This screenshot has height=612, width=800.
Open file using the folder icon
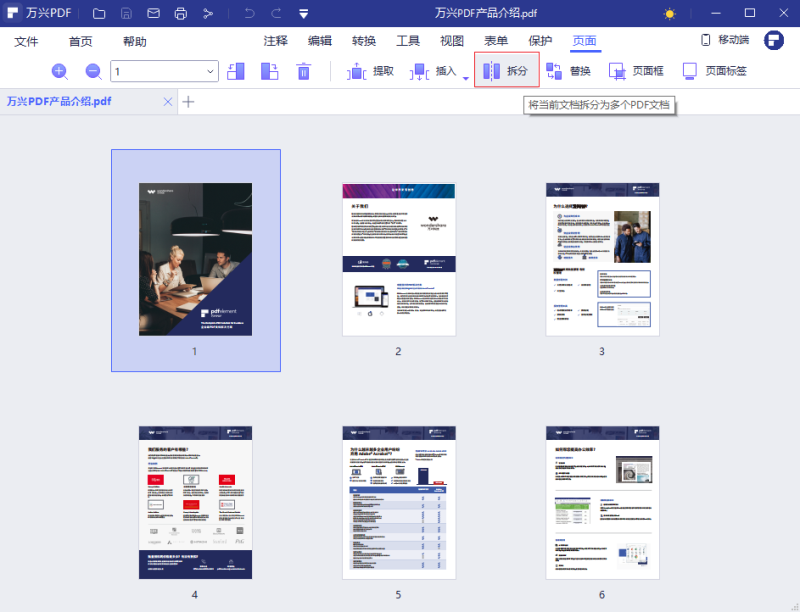point(99,14)
